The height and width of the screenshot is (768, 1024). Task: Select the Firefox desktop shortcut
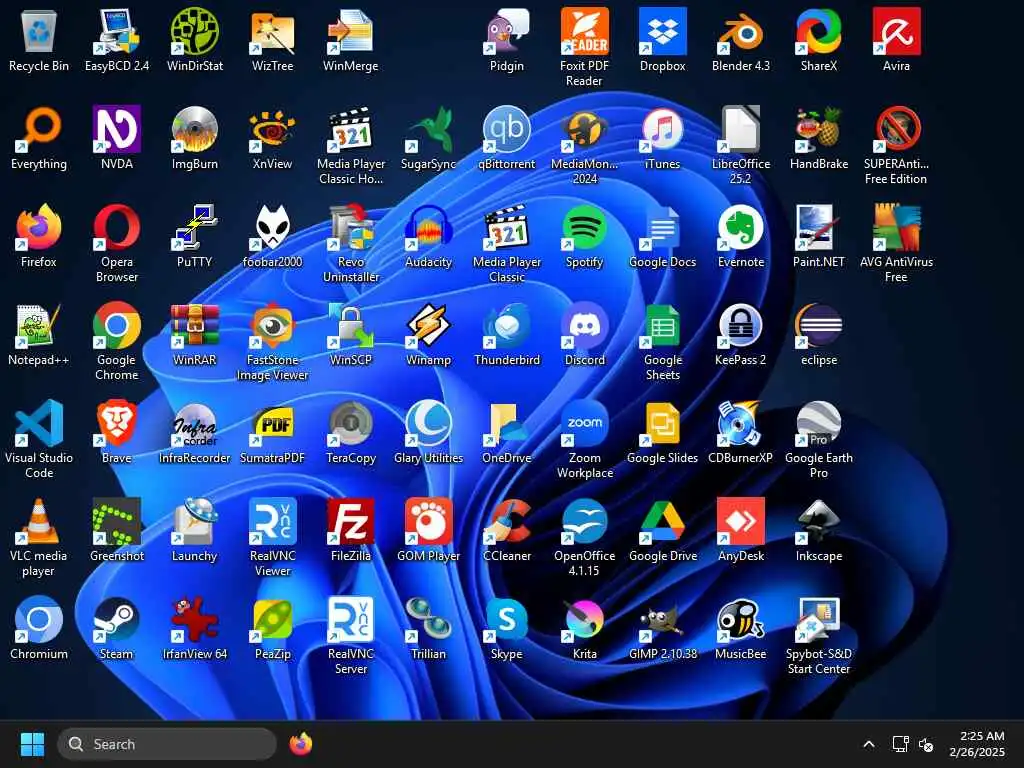[x=39, y=227]
